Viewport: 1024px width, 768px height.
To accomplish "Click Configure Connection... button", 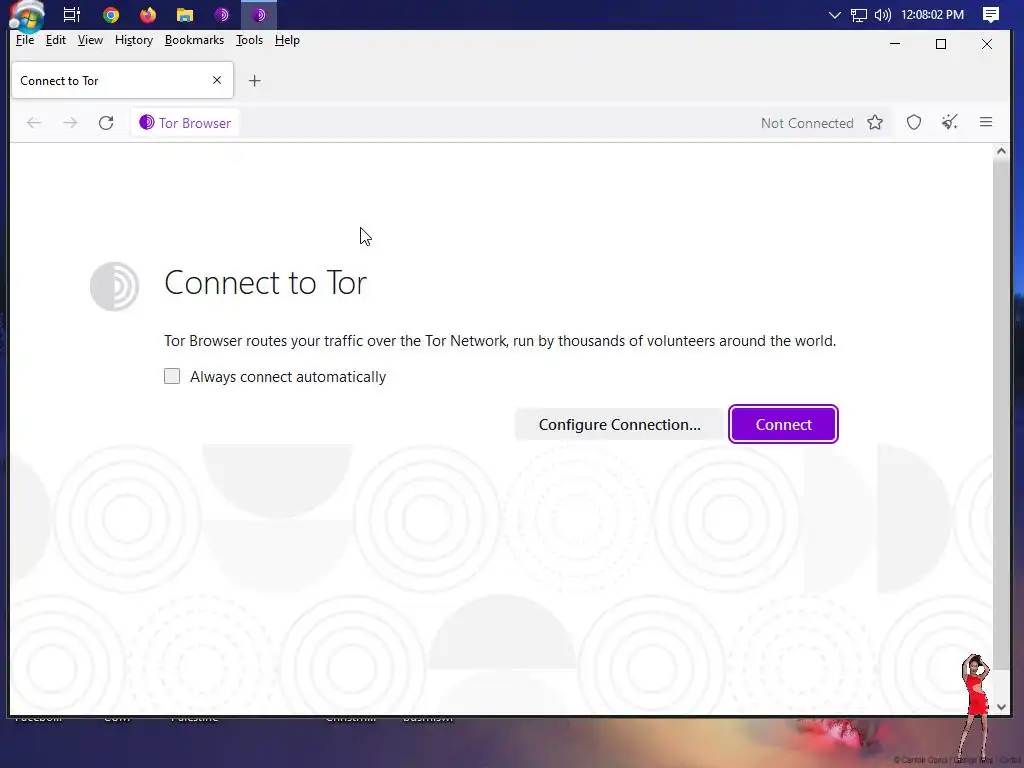I will 619,424.
